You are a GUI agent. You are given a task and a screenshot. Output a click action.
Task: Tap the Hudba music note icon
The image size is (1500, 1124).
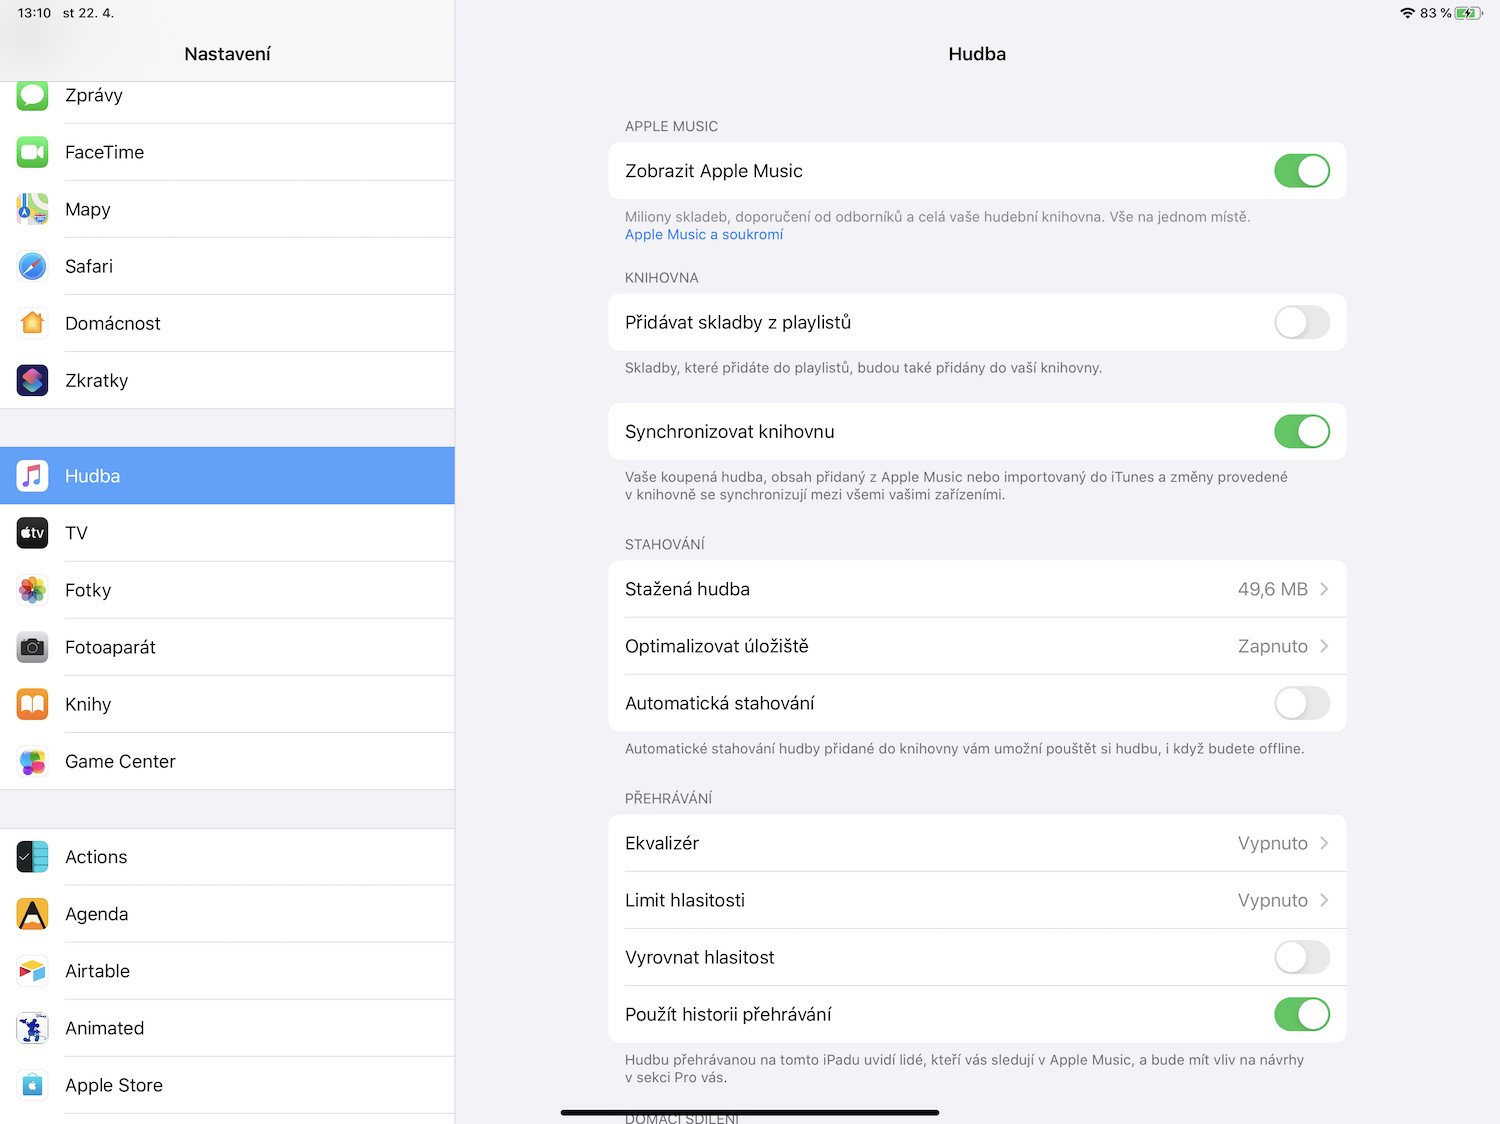(32, 476)
